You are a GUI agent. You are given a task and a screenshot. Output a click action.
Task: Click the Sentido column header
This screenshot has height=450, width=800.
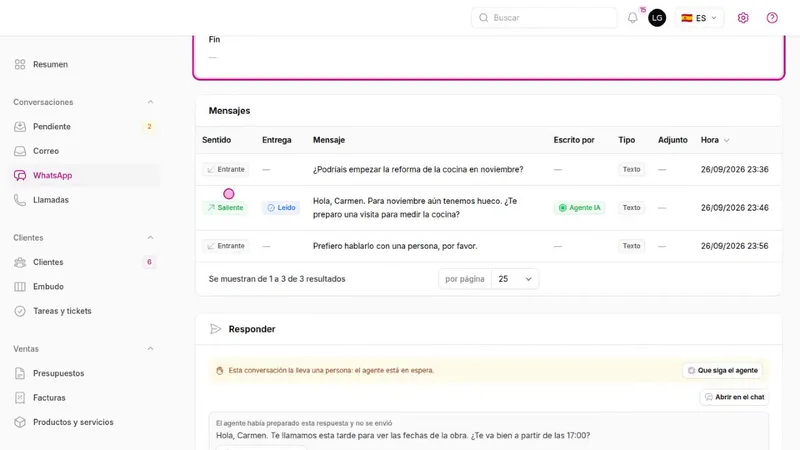click(x=216, y=140)
